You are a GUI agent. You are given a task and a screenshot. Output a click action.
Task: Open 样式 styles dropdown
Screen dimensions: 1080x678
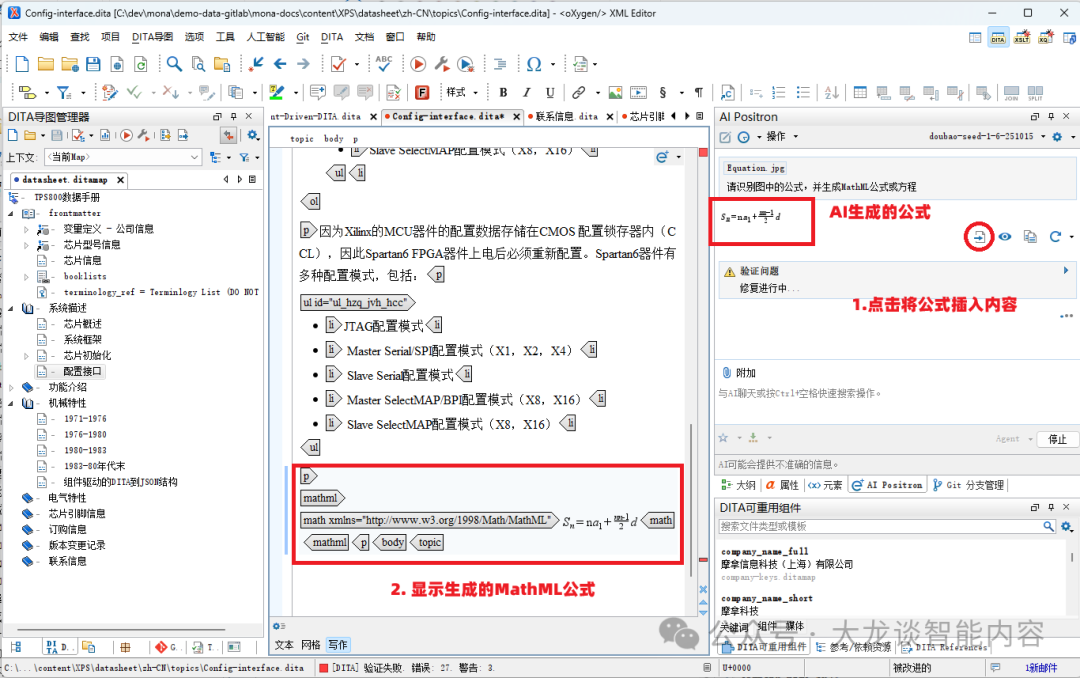point(461,92)
